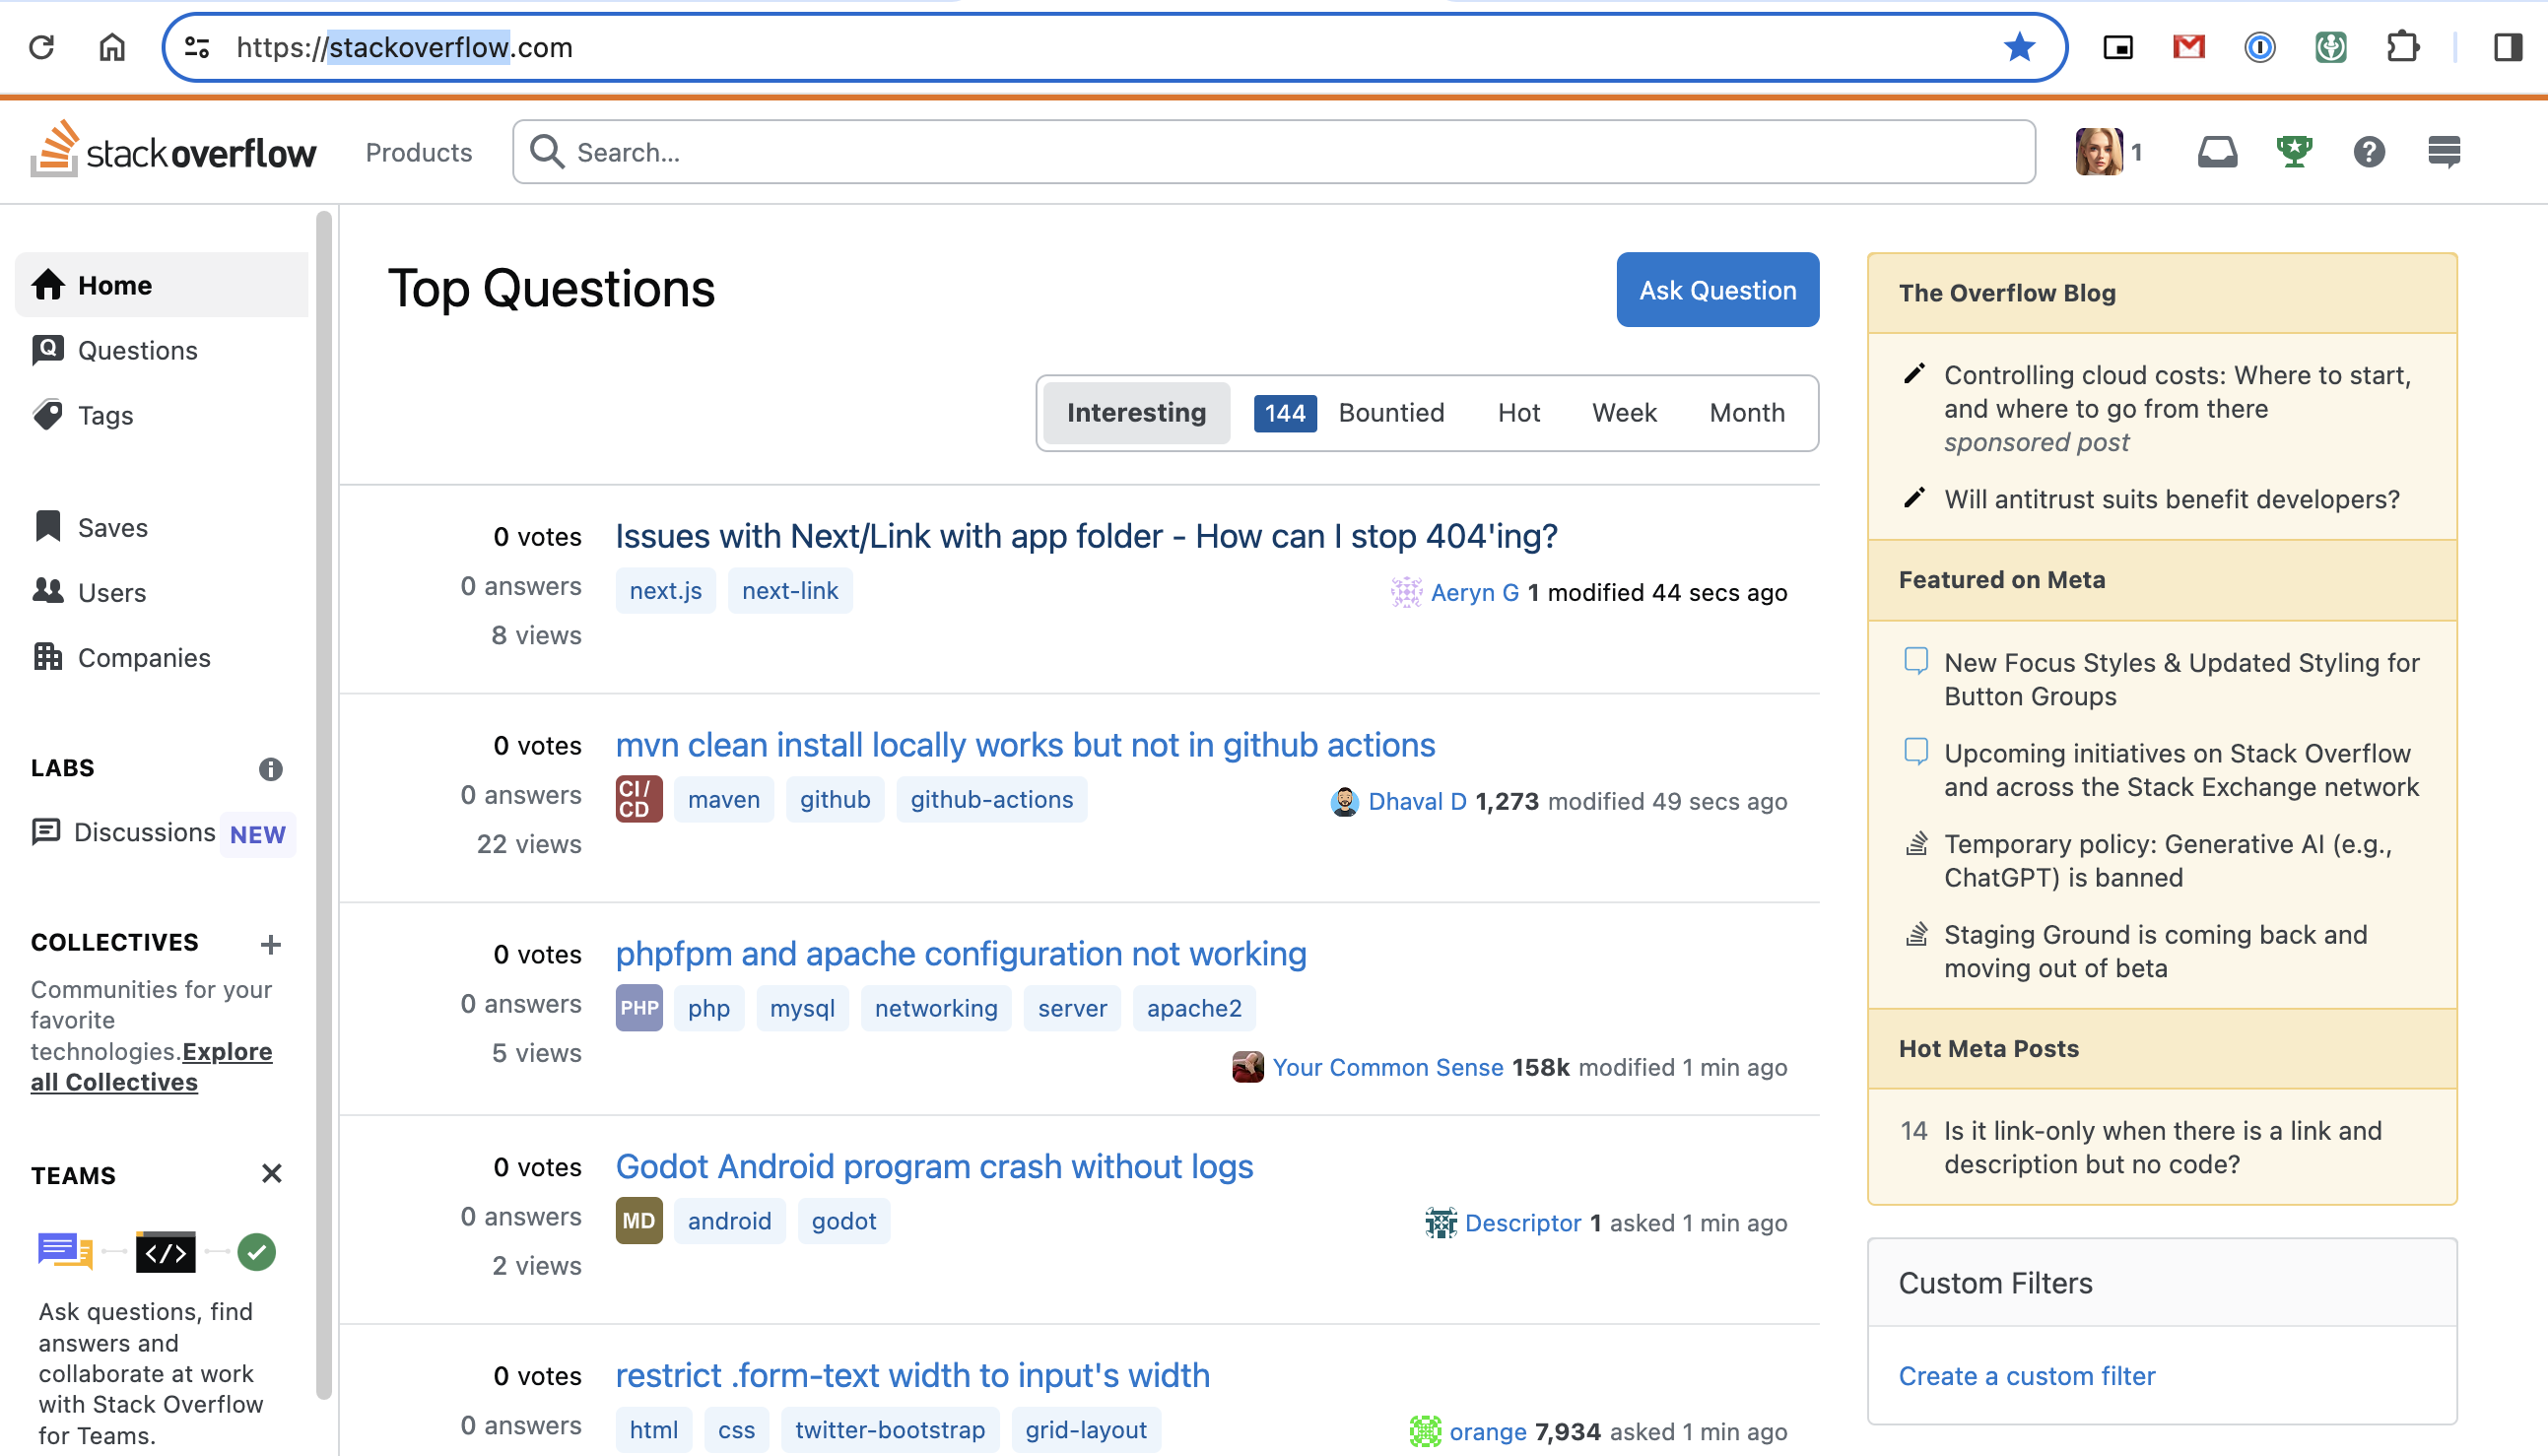This screenshot has width=2548, height=1456.
Task: Click the Products menu
Action: coord(418,152)
